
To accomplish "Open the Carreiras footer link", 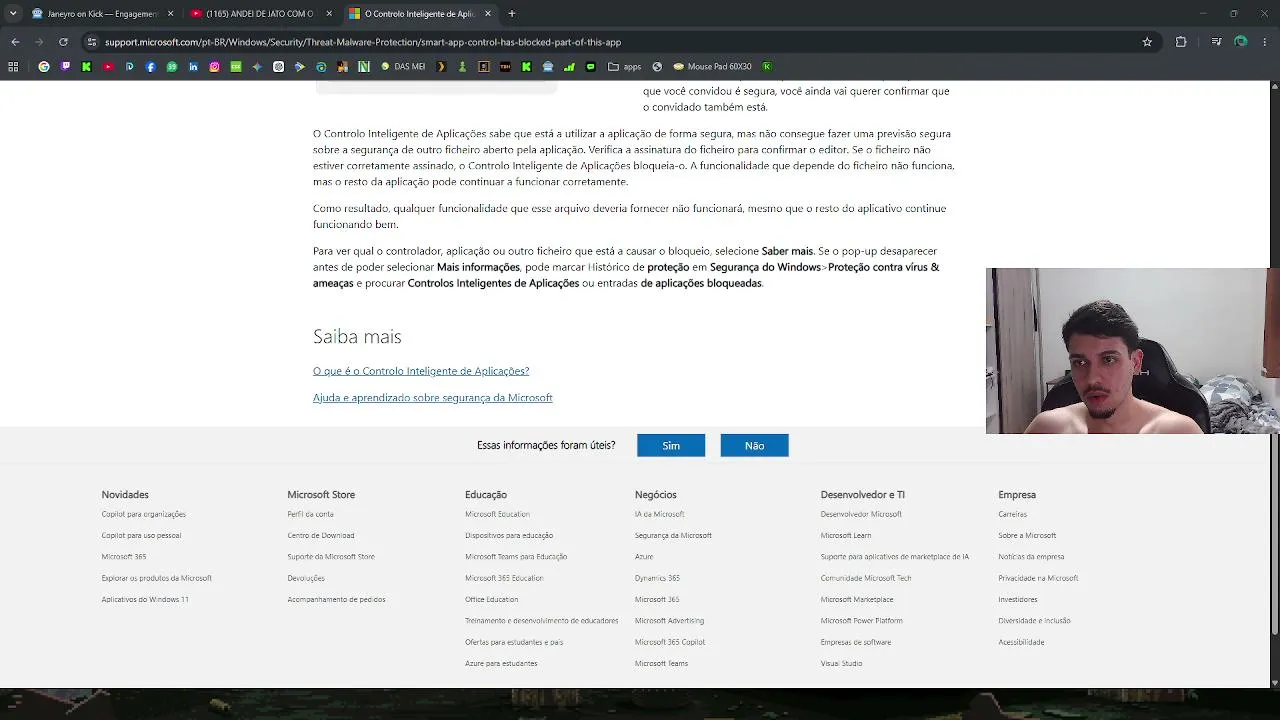I will (x=1012, y=514).
